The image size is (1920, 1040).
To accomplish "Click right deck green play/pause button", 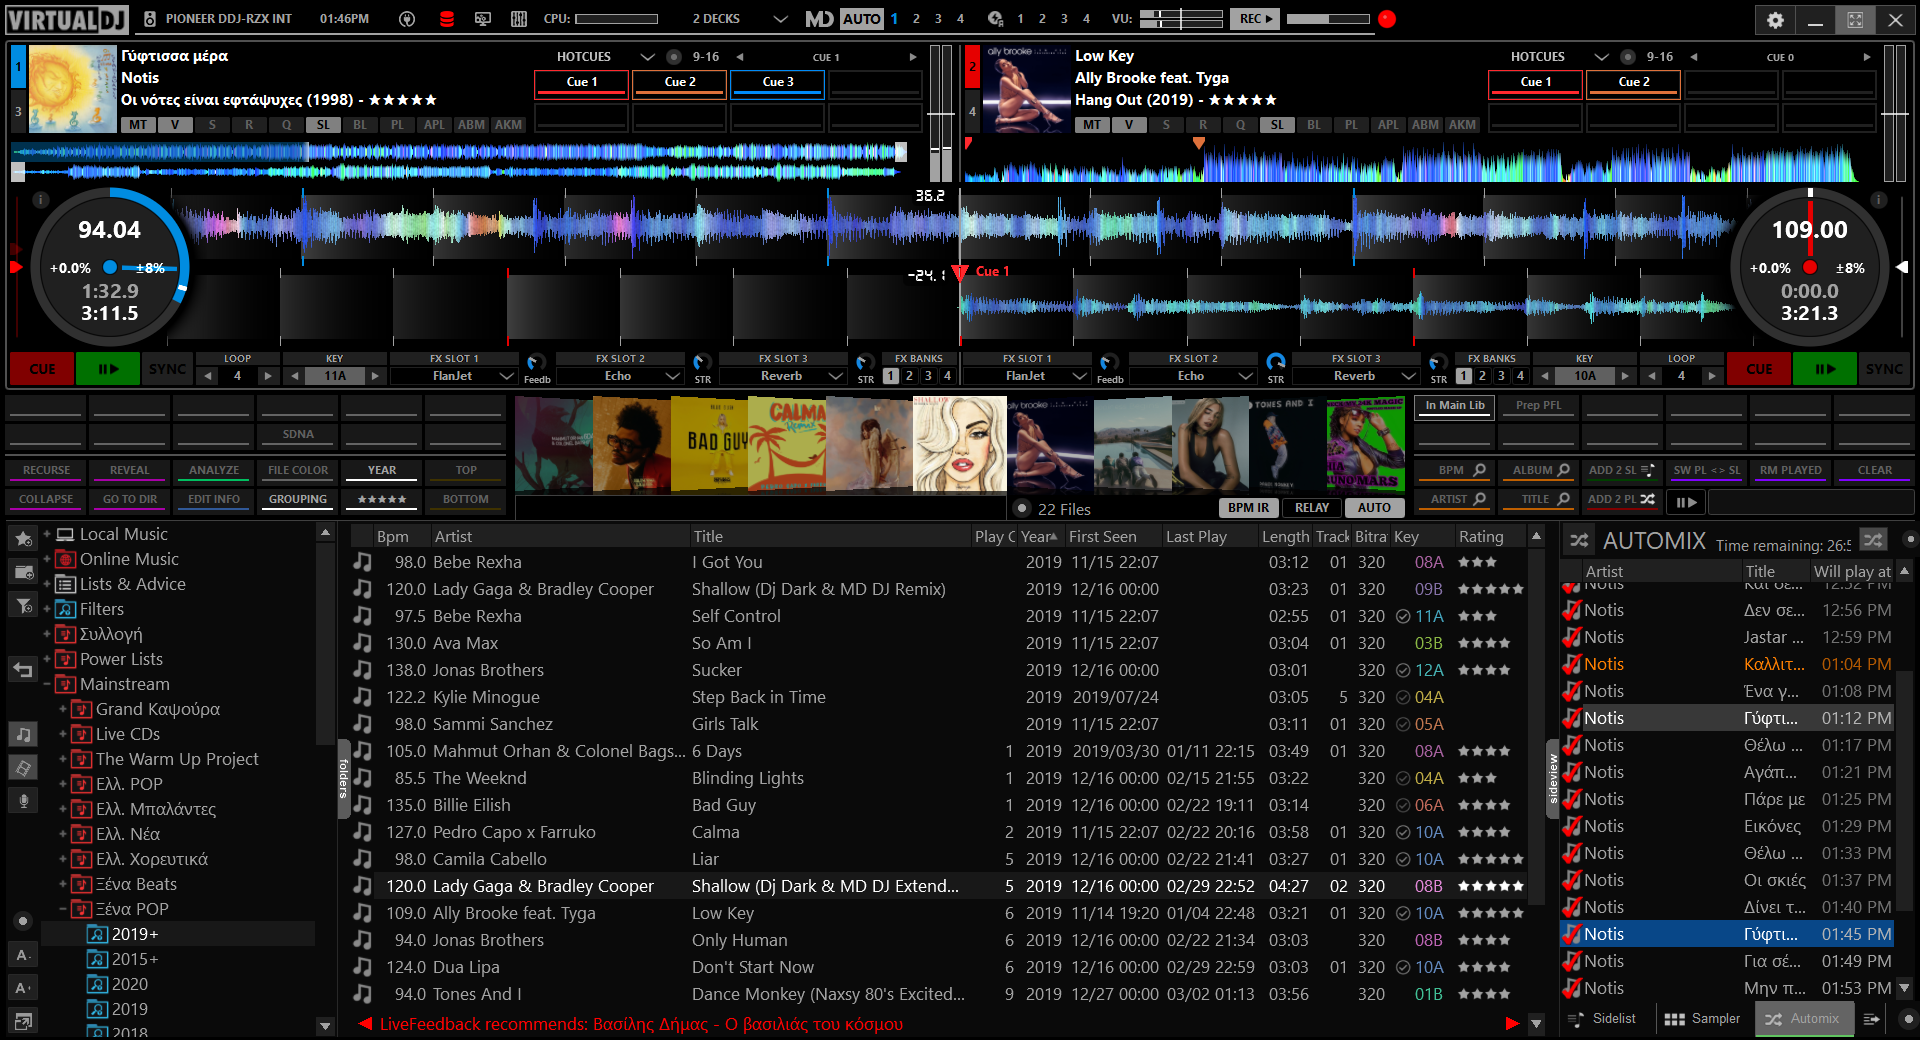I will click(x=1825, y=369).
